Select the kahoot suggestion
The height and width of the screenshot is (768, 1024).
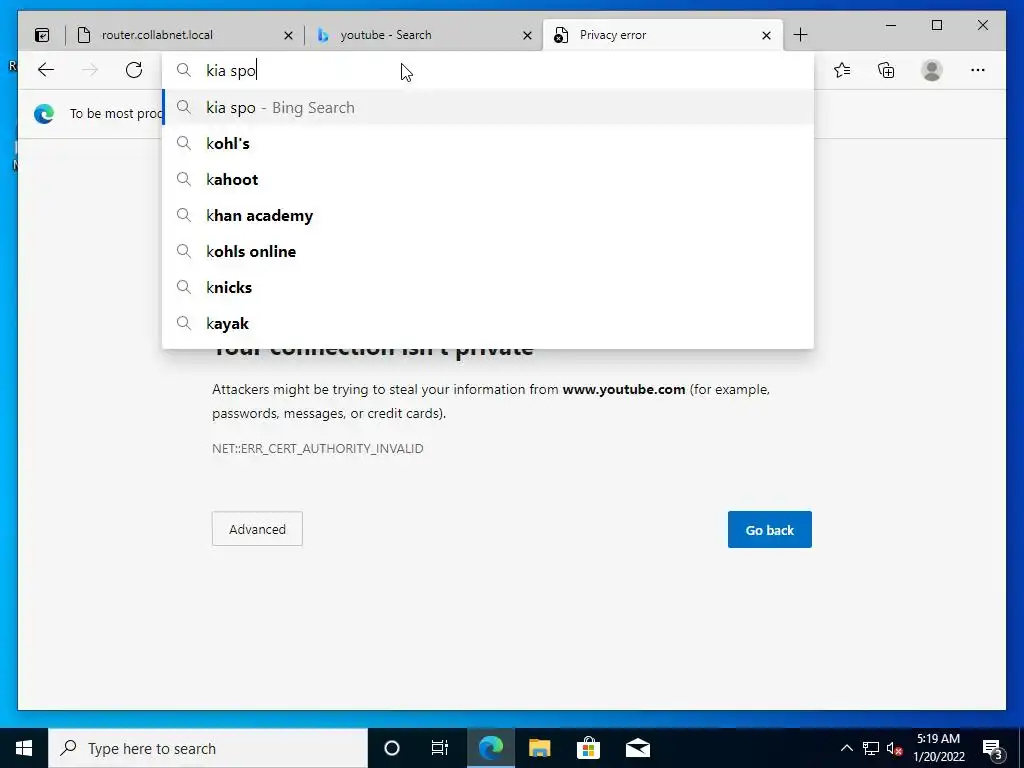coord(488,180)
